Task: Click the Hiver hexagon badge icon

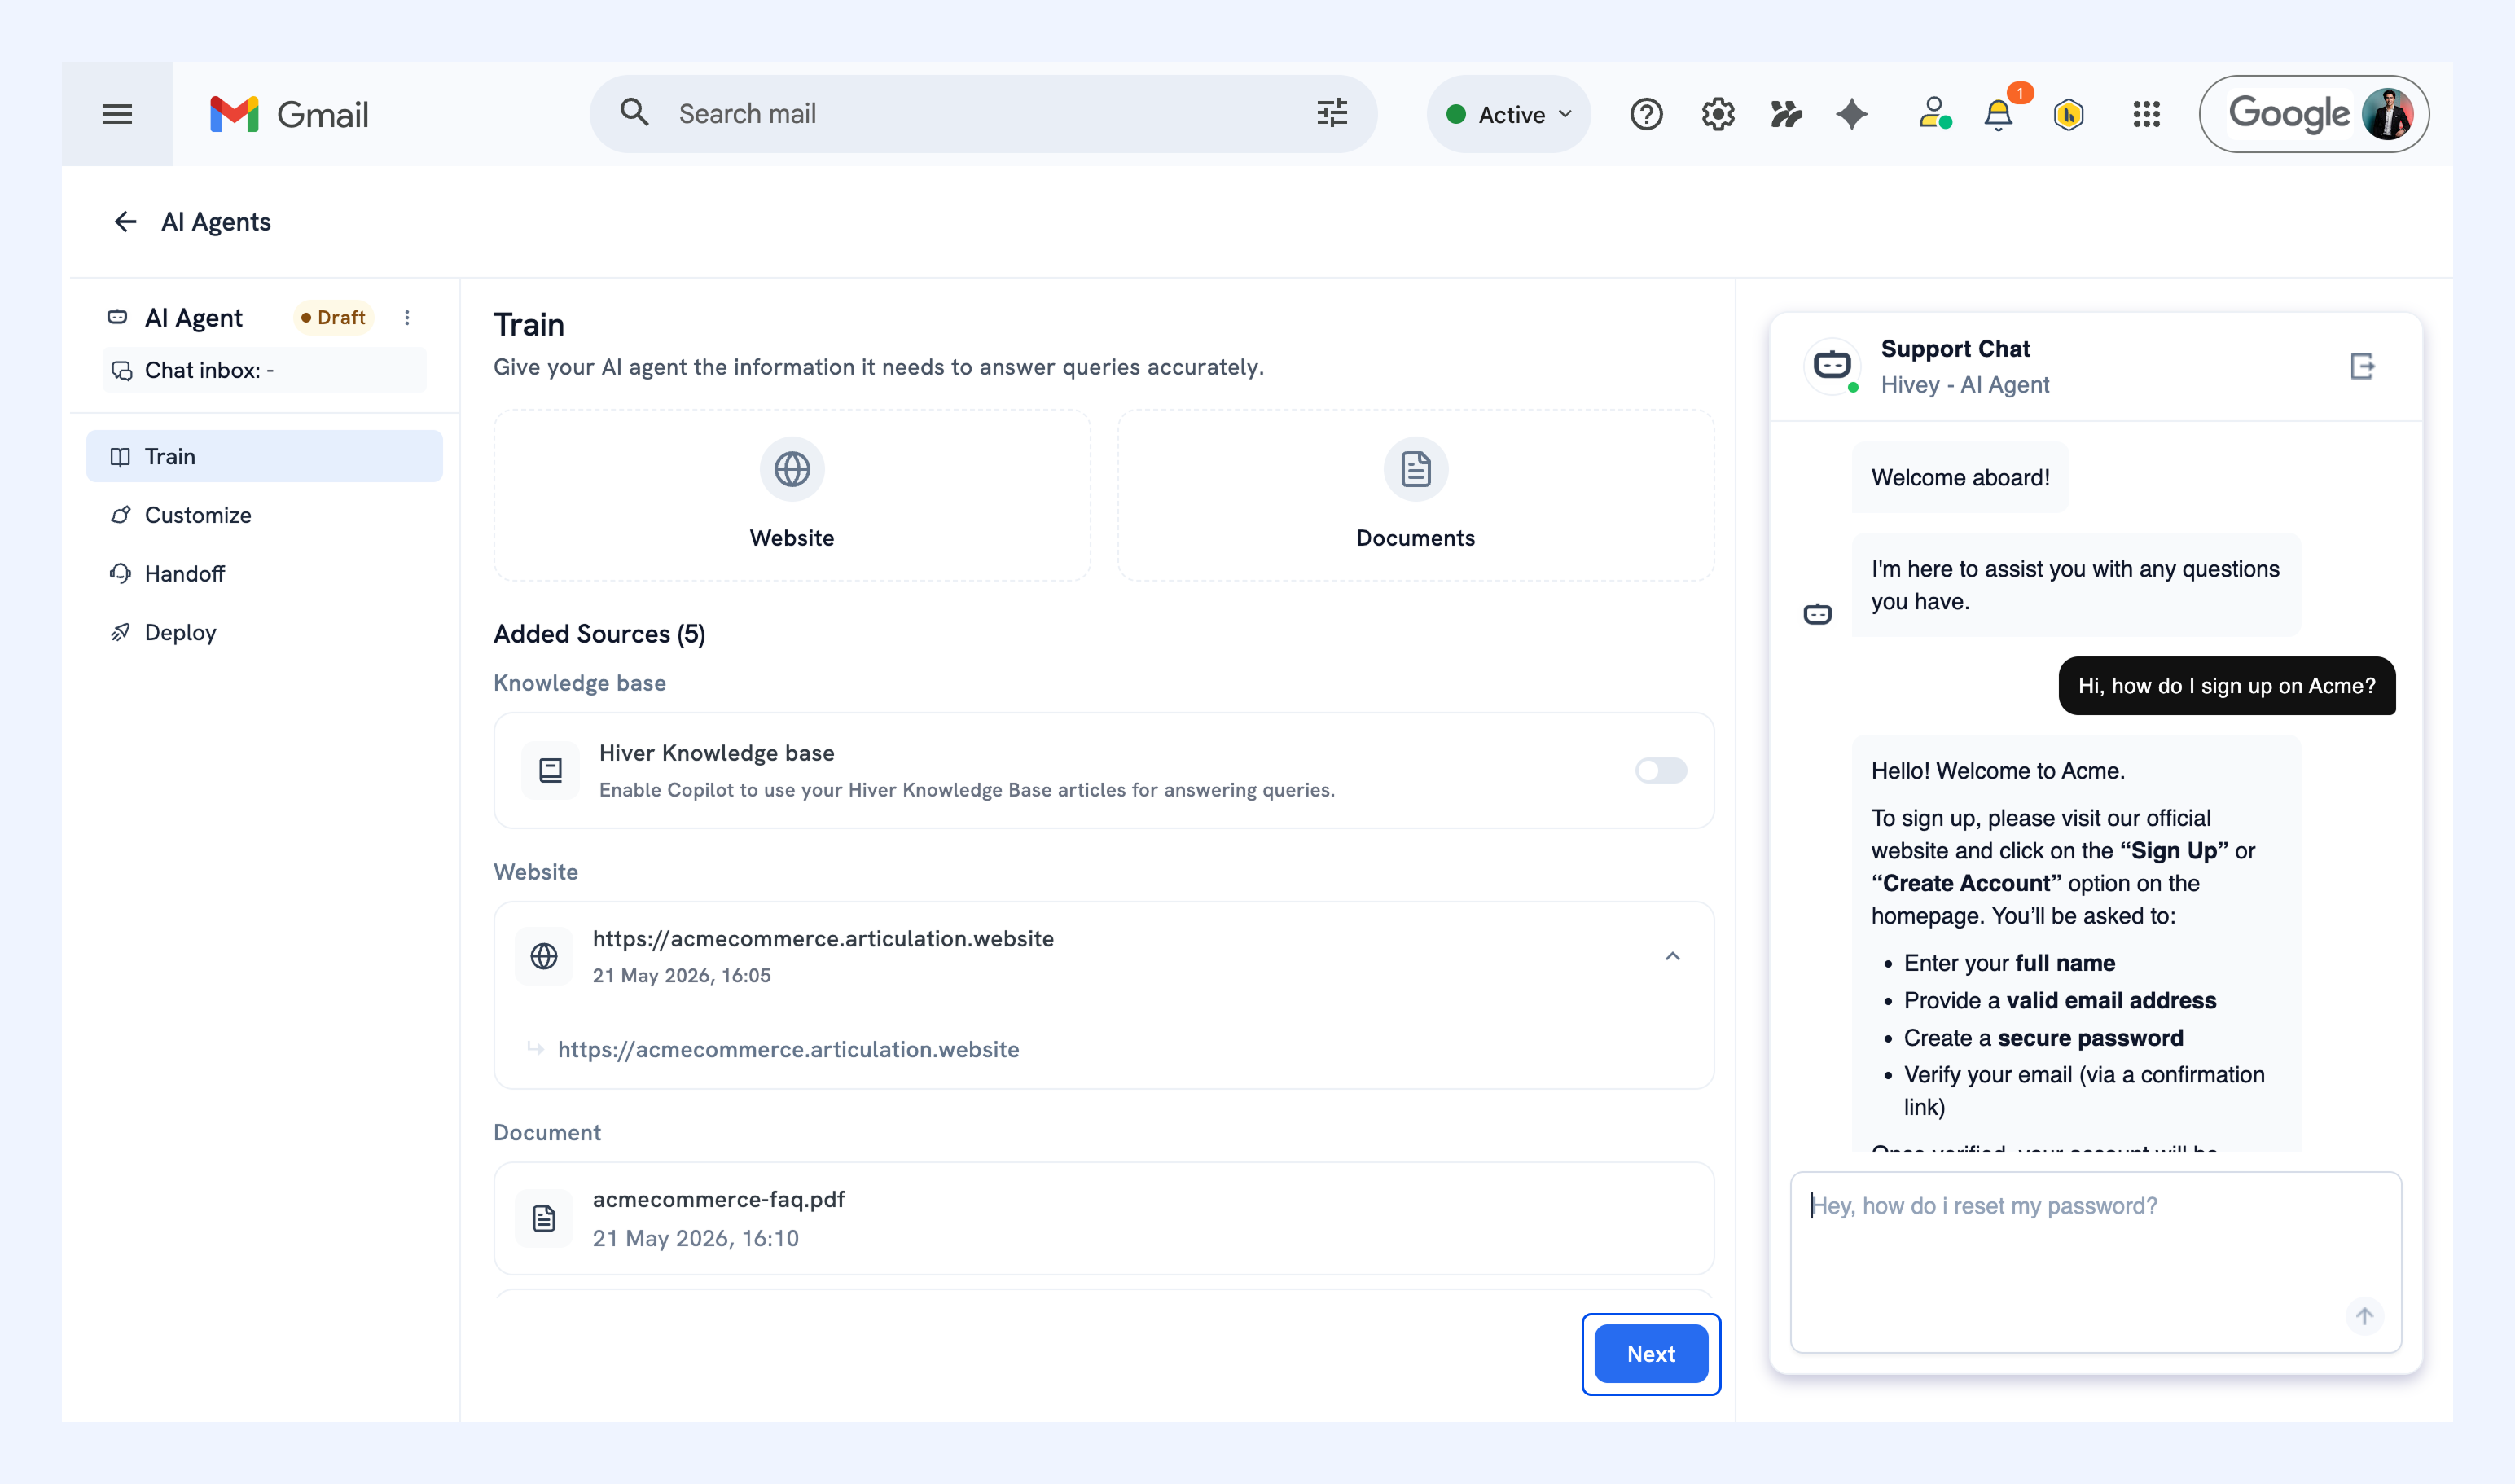Action: pyautogui.click(x=2069, y=115)
